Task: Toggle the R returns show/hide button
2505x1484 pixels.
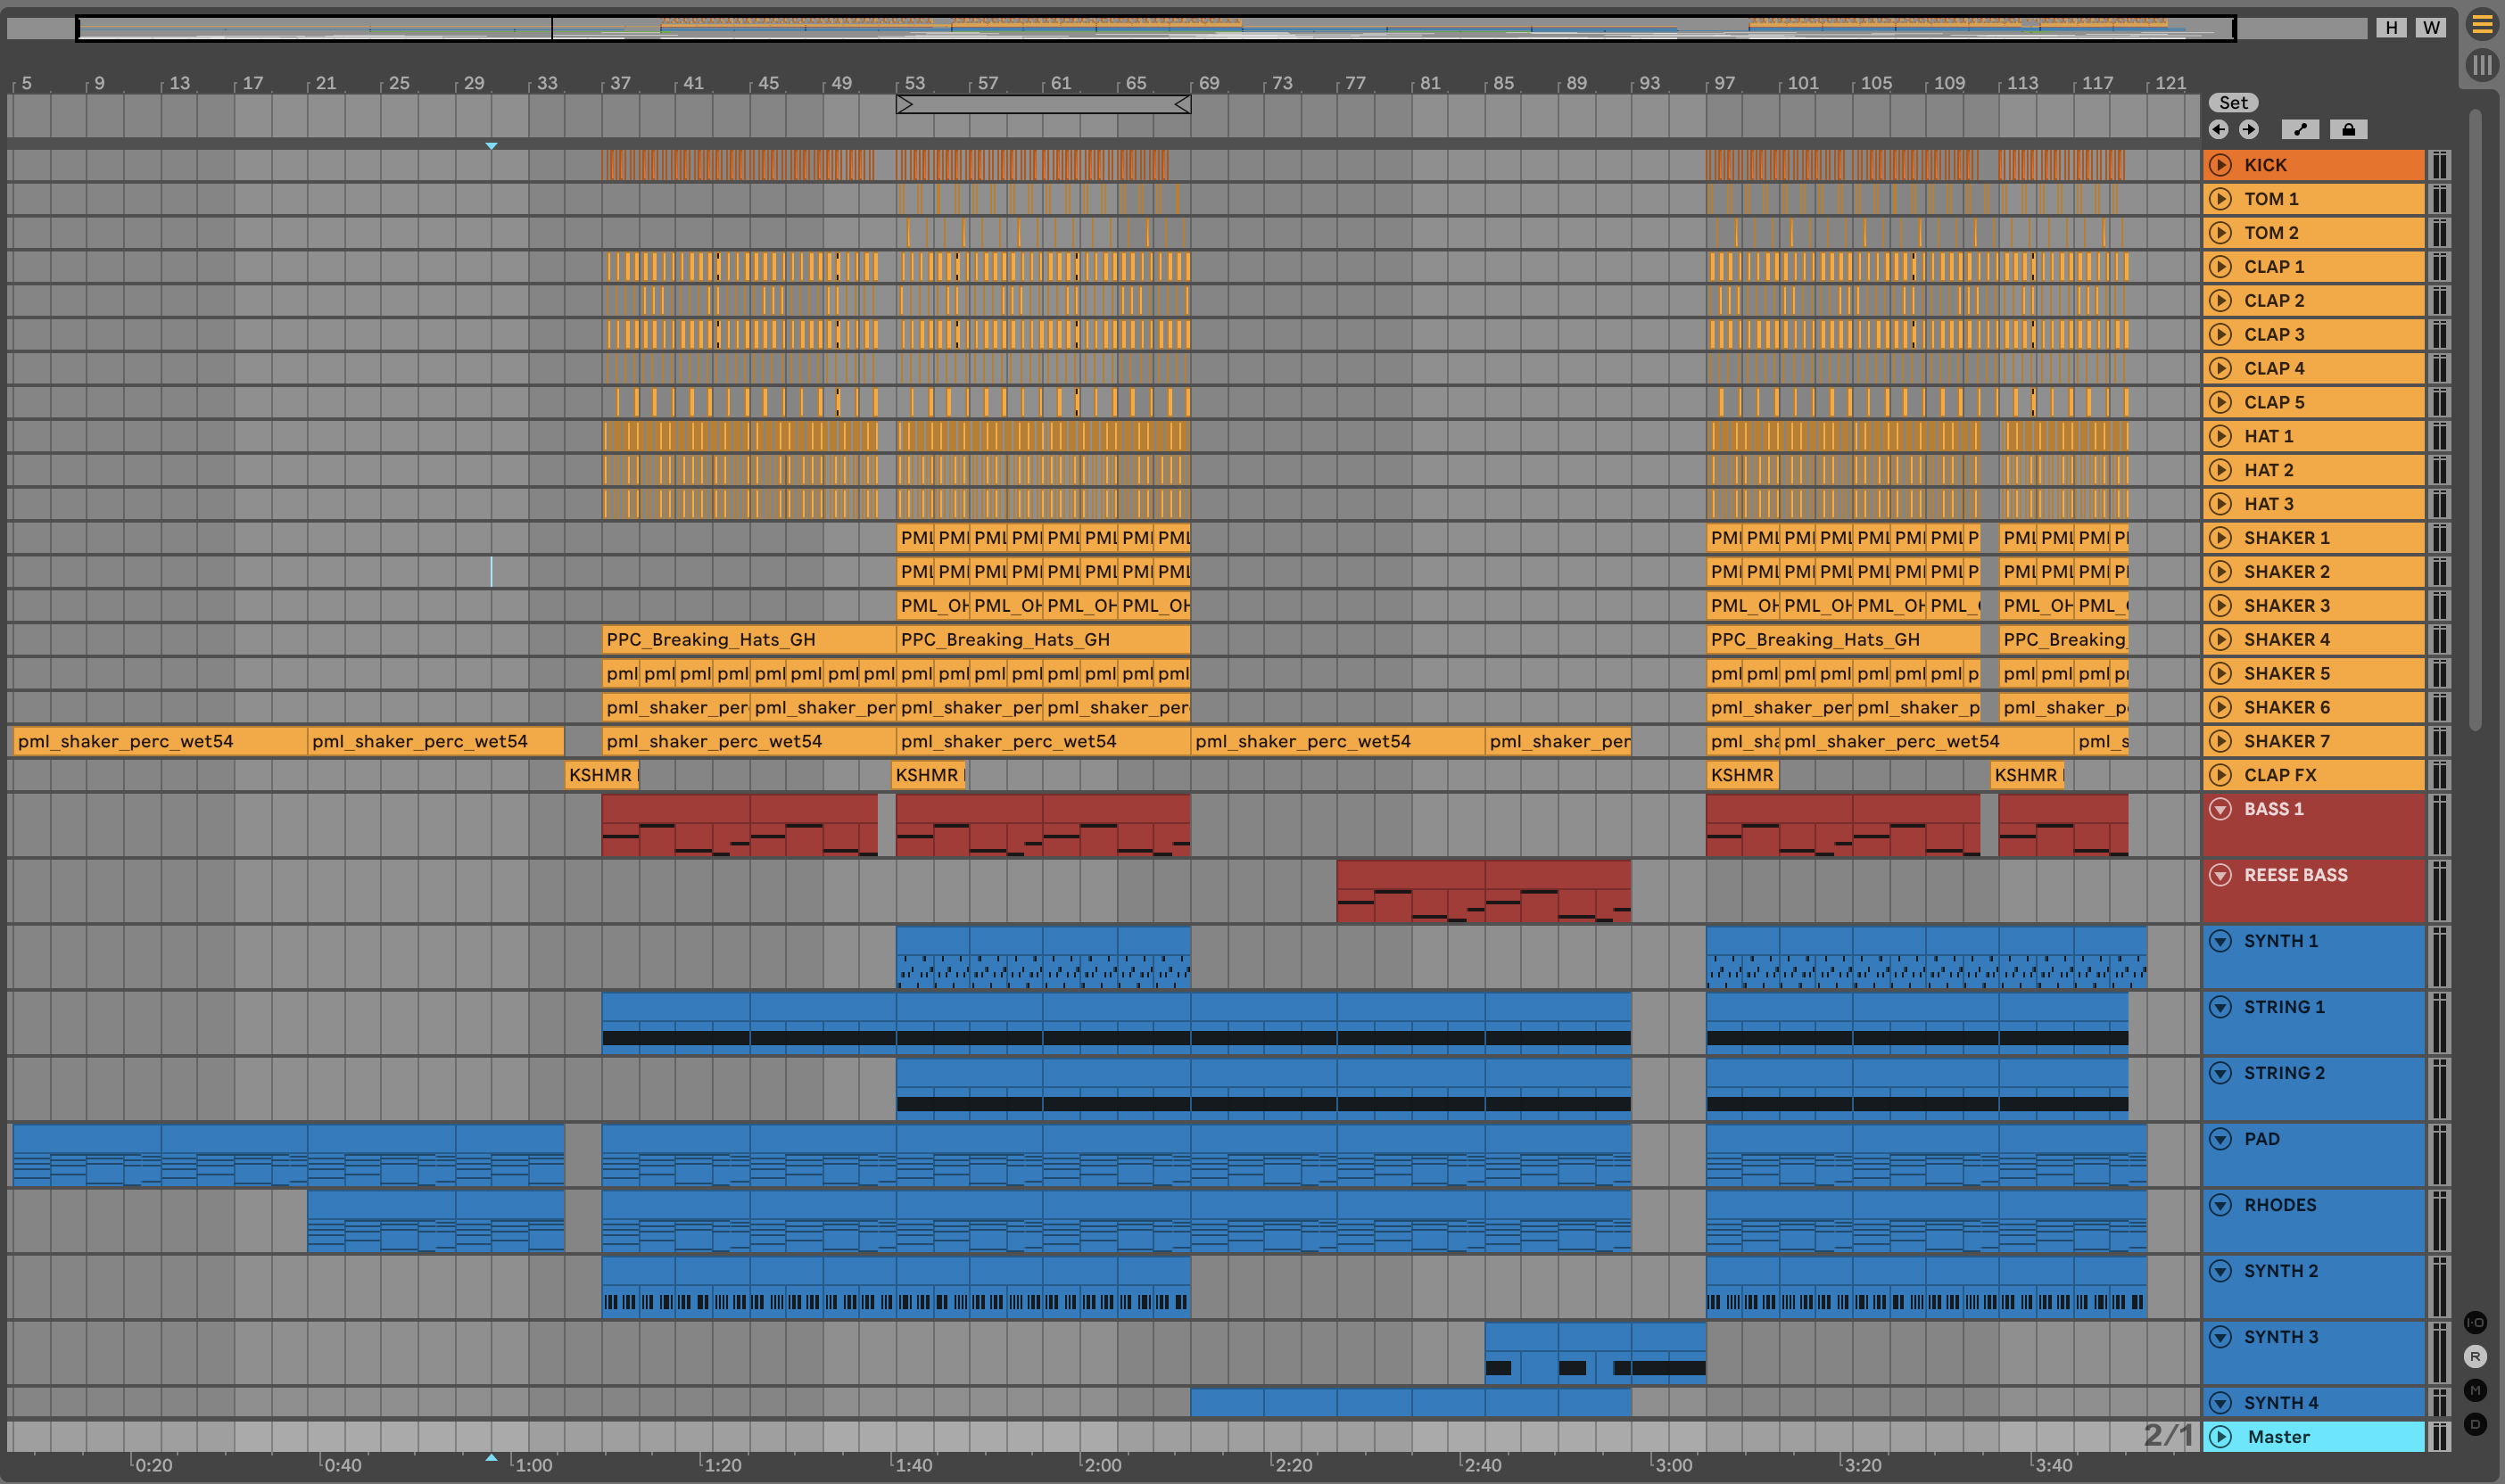Action: [2475, 1356]
